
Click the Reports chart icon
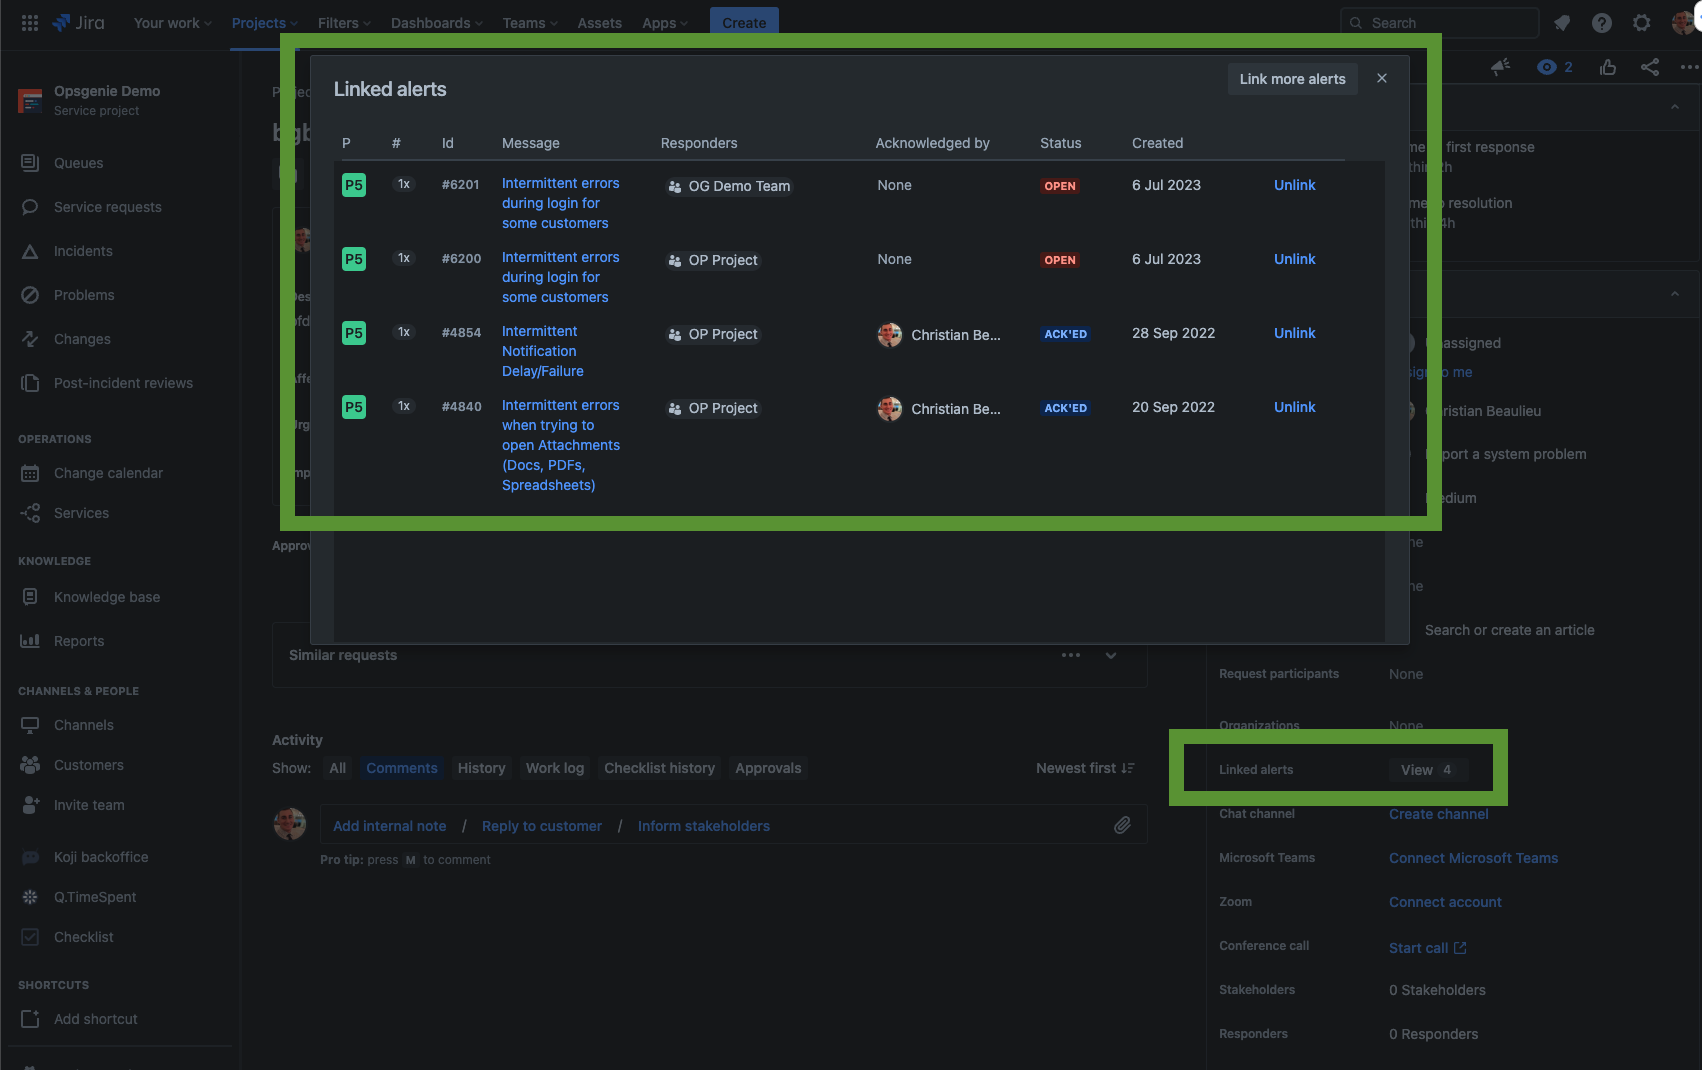click(x=30, y=641)
